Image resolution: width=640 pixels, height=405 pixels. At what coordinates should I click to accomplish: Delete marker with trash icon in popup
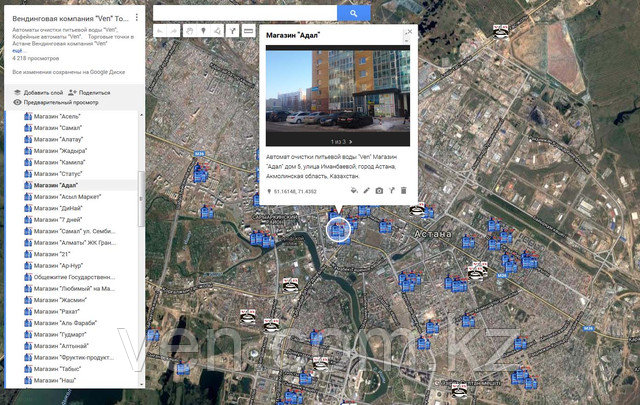tap(404, 191)
